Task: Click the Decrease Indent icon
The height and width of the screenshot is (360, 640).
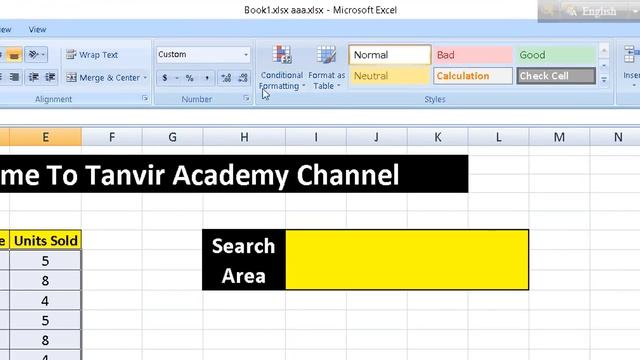Action: coord(33,77)
